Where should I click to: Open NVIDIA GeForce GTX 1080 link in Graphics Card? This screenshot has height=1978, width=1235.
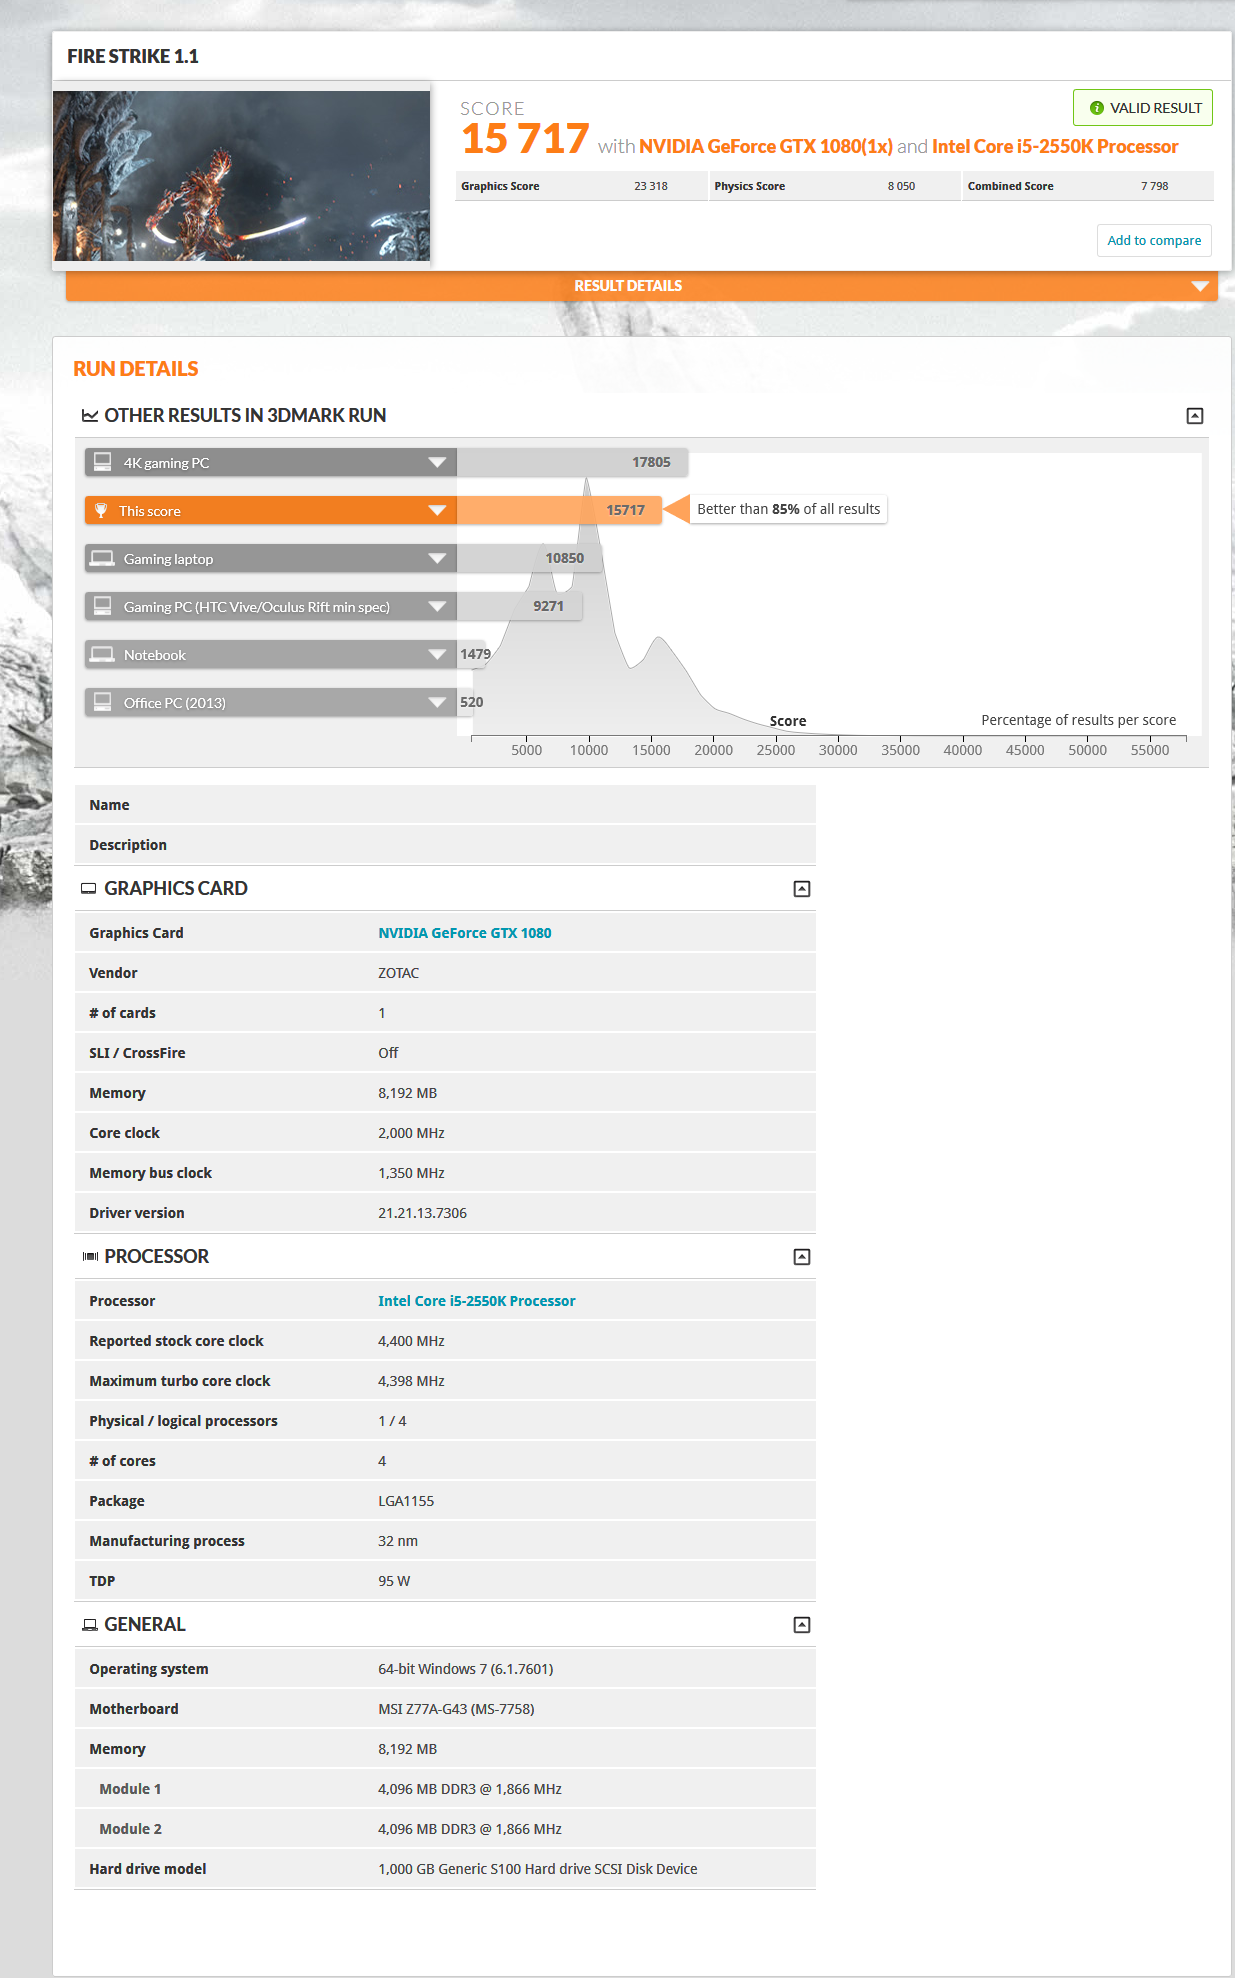point(464,933)
